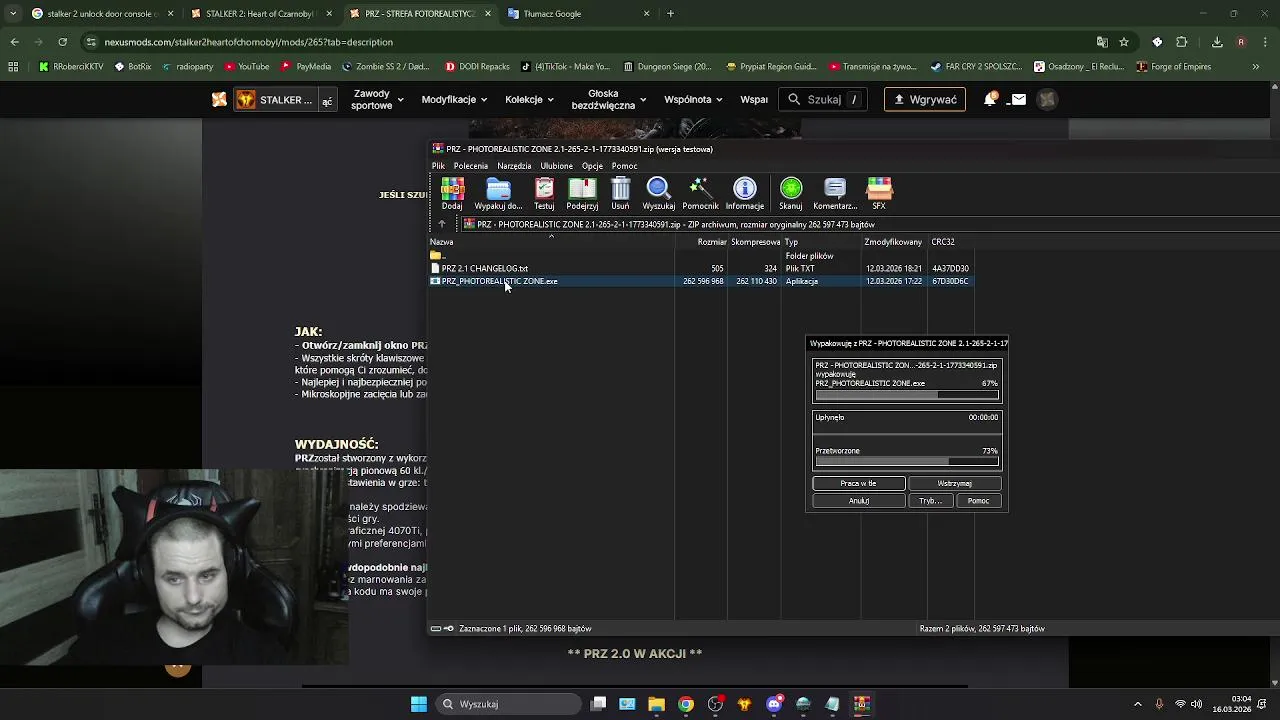Screen dimensions: 1280x720
Task: Go up one folder in WinRAR
Action: (441, 225)
